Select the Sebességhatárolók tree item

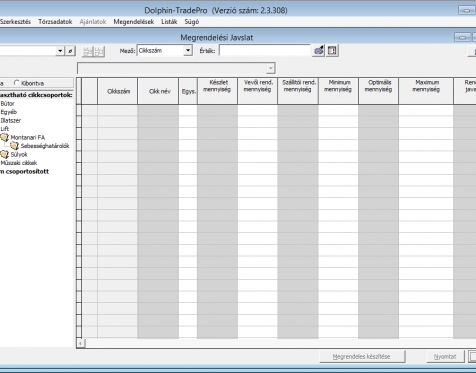pos(45,146)
